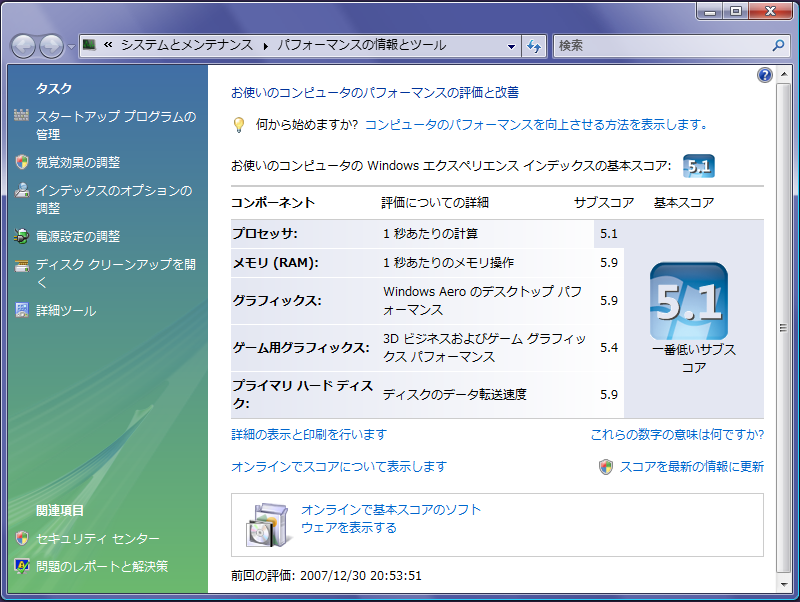
Task: Click the セキュリティ センター shield icon
Action: click(21, 538)
